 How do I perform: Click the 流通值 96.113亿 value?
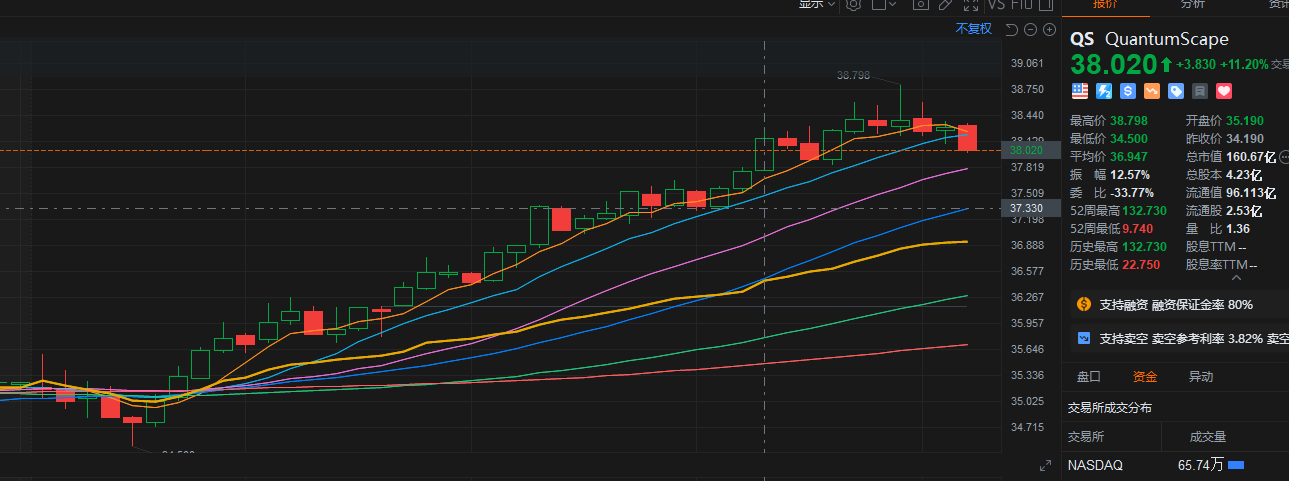pos(1251,193)
